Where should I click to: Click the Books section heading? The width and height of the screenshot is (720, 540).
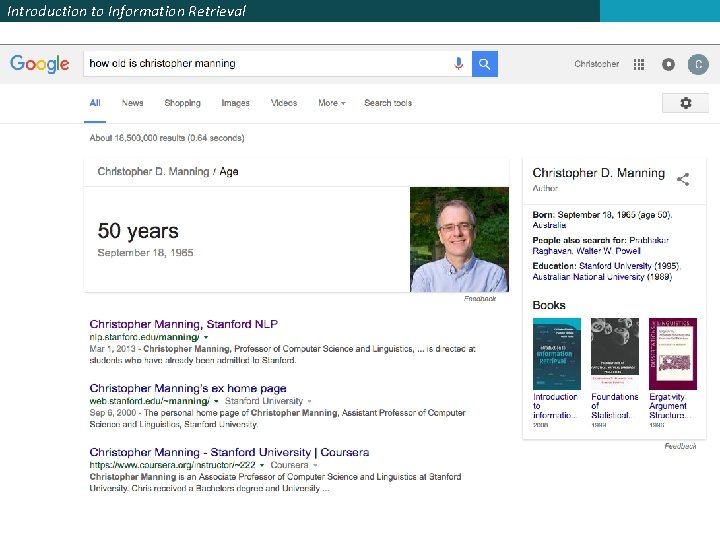(x=549, y=305)
